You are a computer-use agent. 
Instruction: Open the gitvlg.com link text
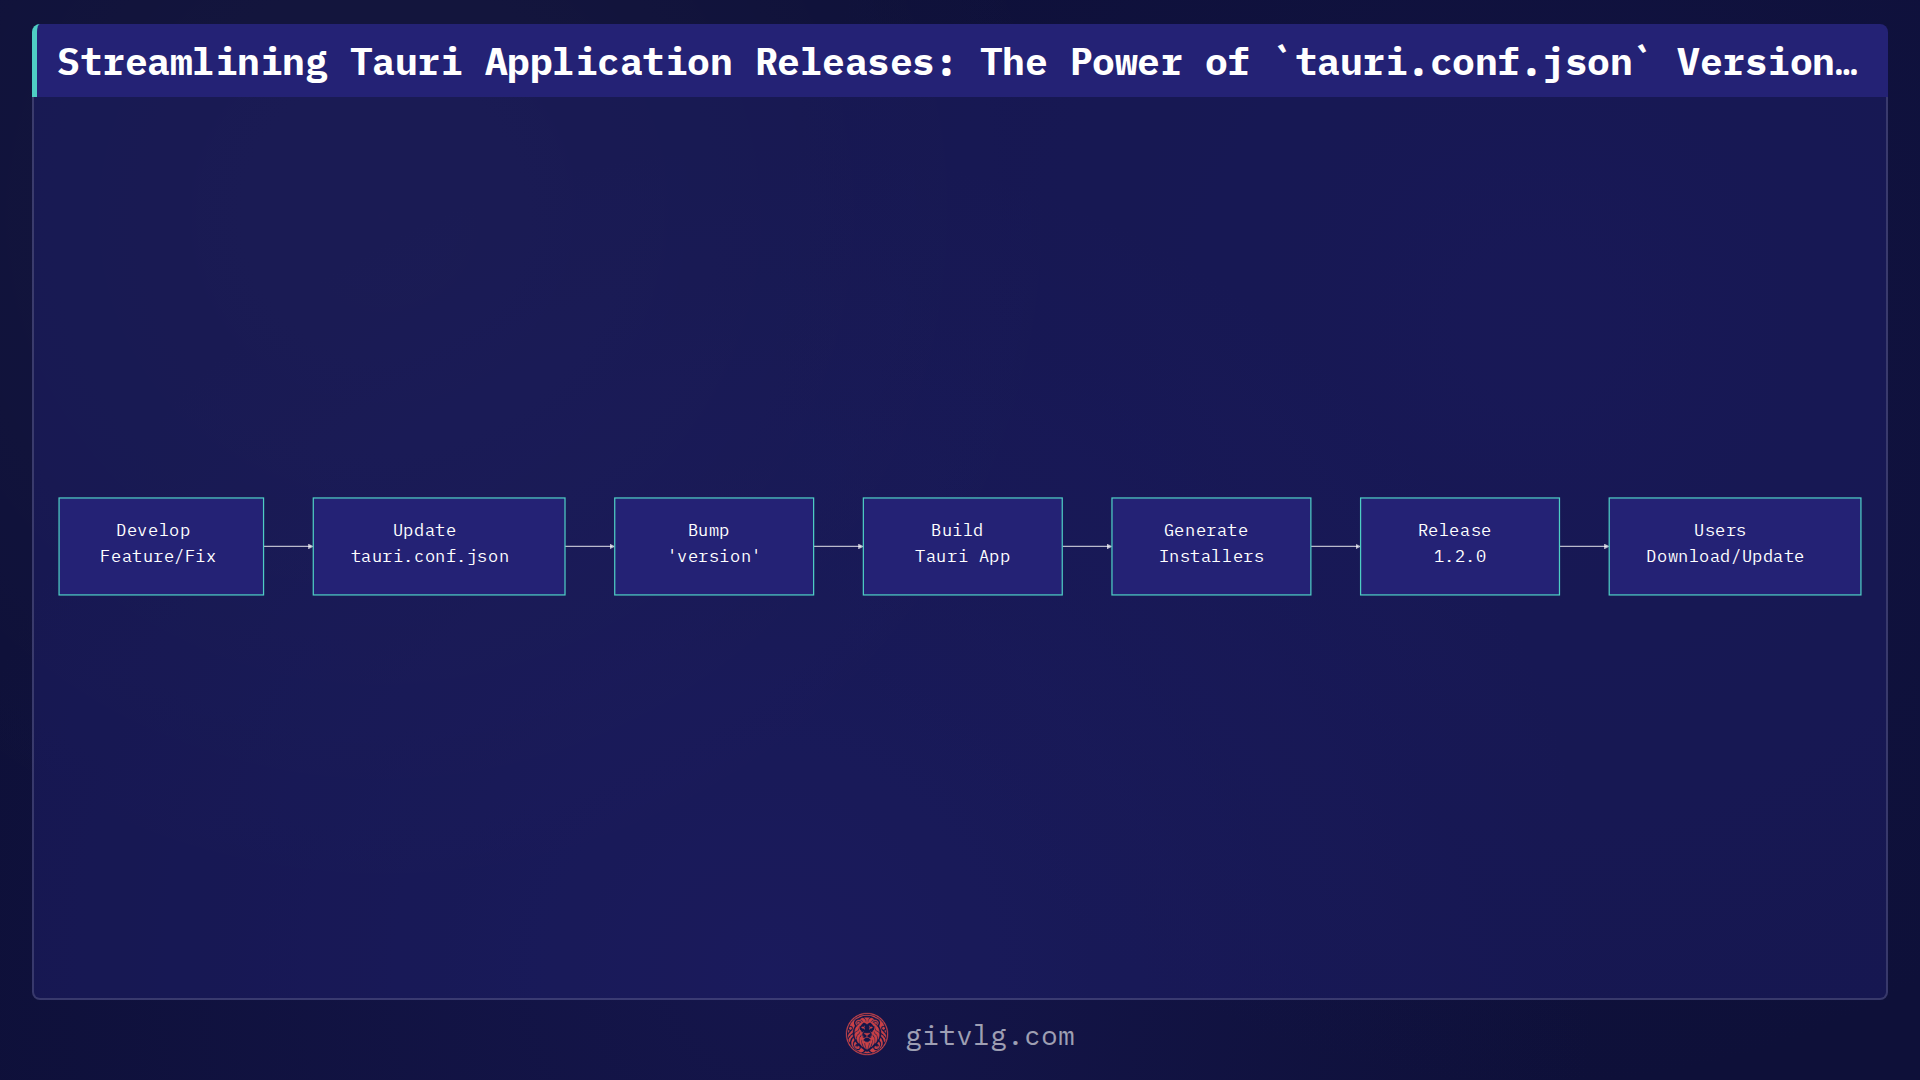[989, 1036]
